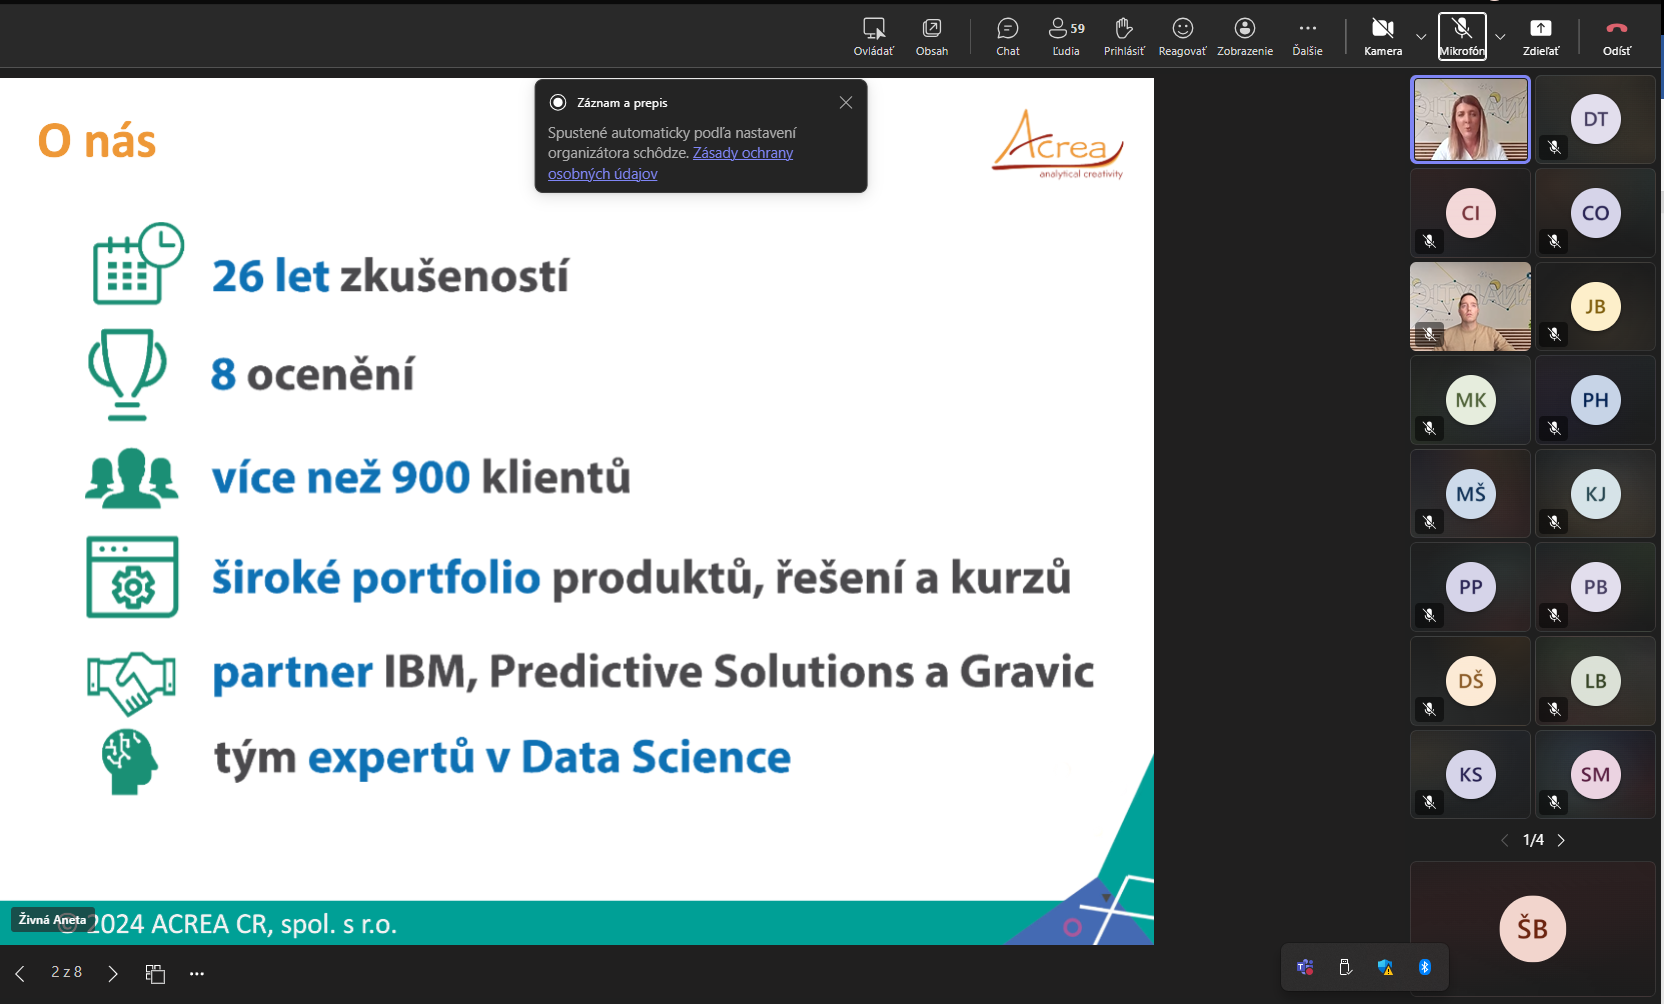
Task: Dismiss the Záznam a prepis notification
Action: [x=846, y=103]
